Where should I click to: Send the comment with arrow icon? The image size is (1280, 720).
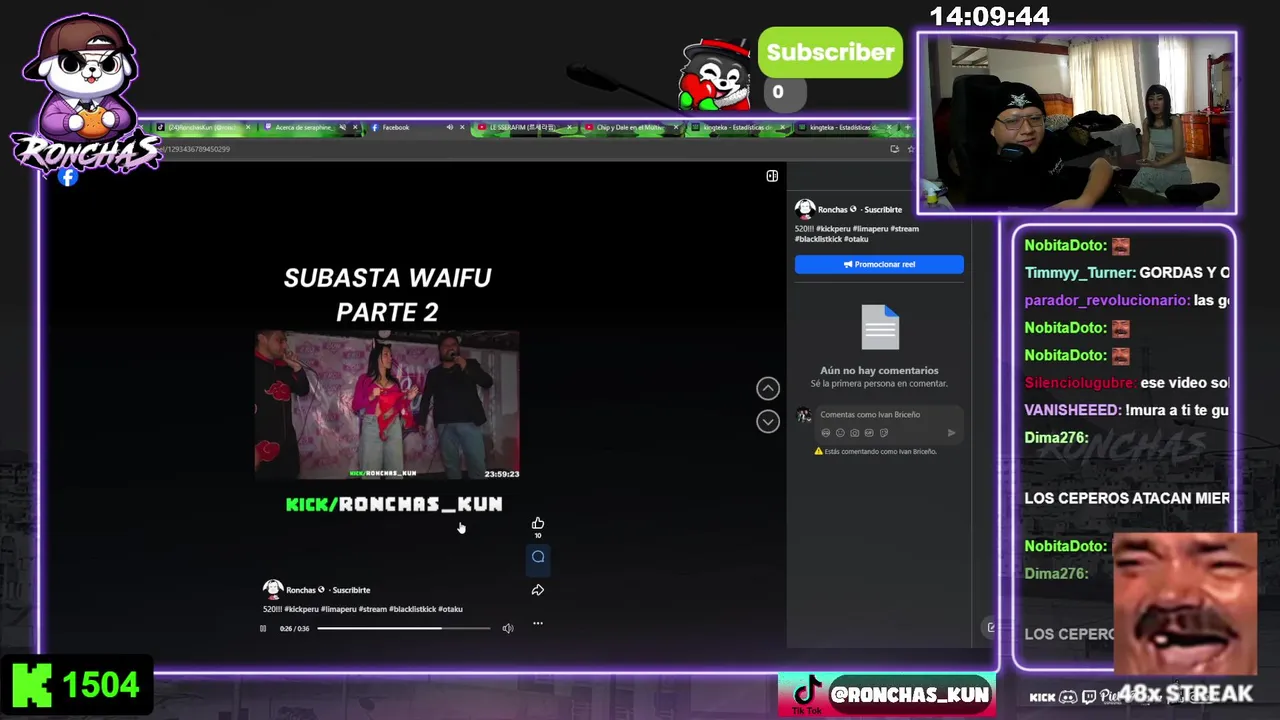[x=951, y=433]
